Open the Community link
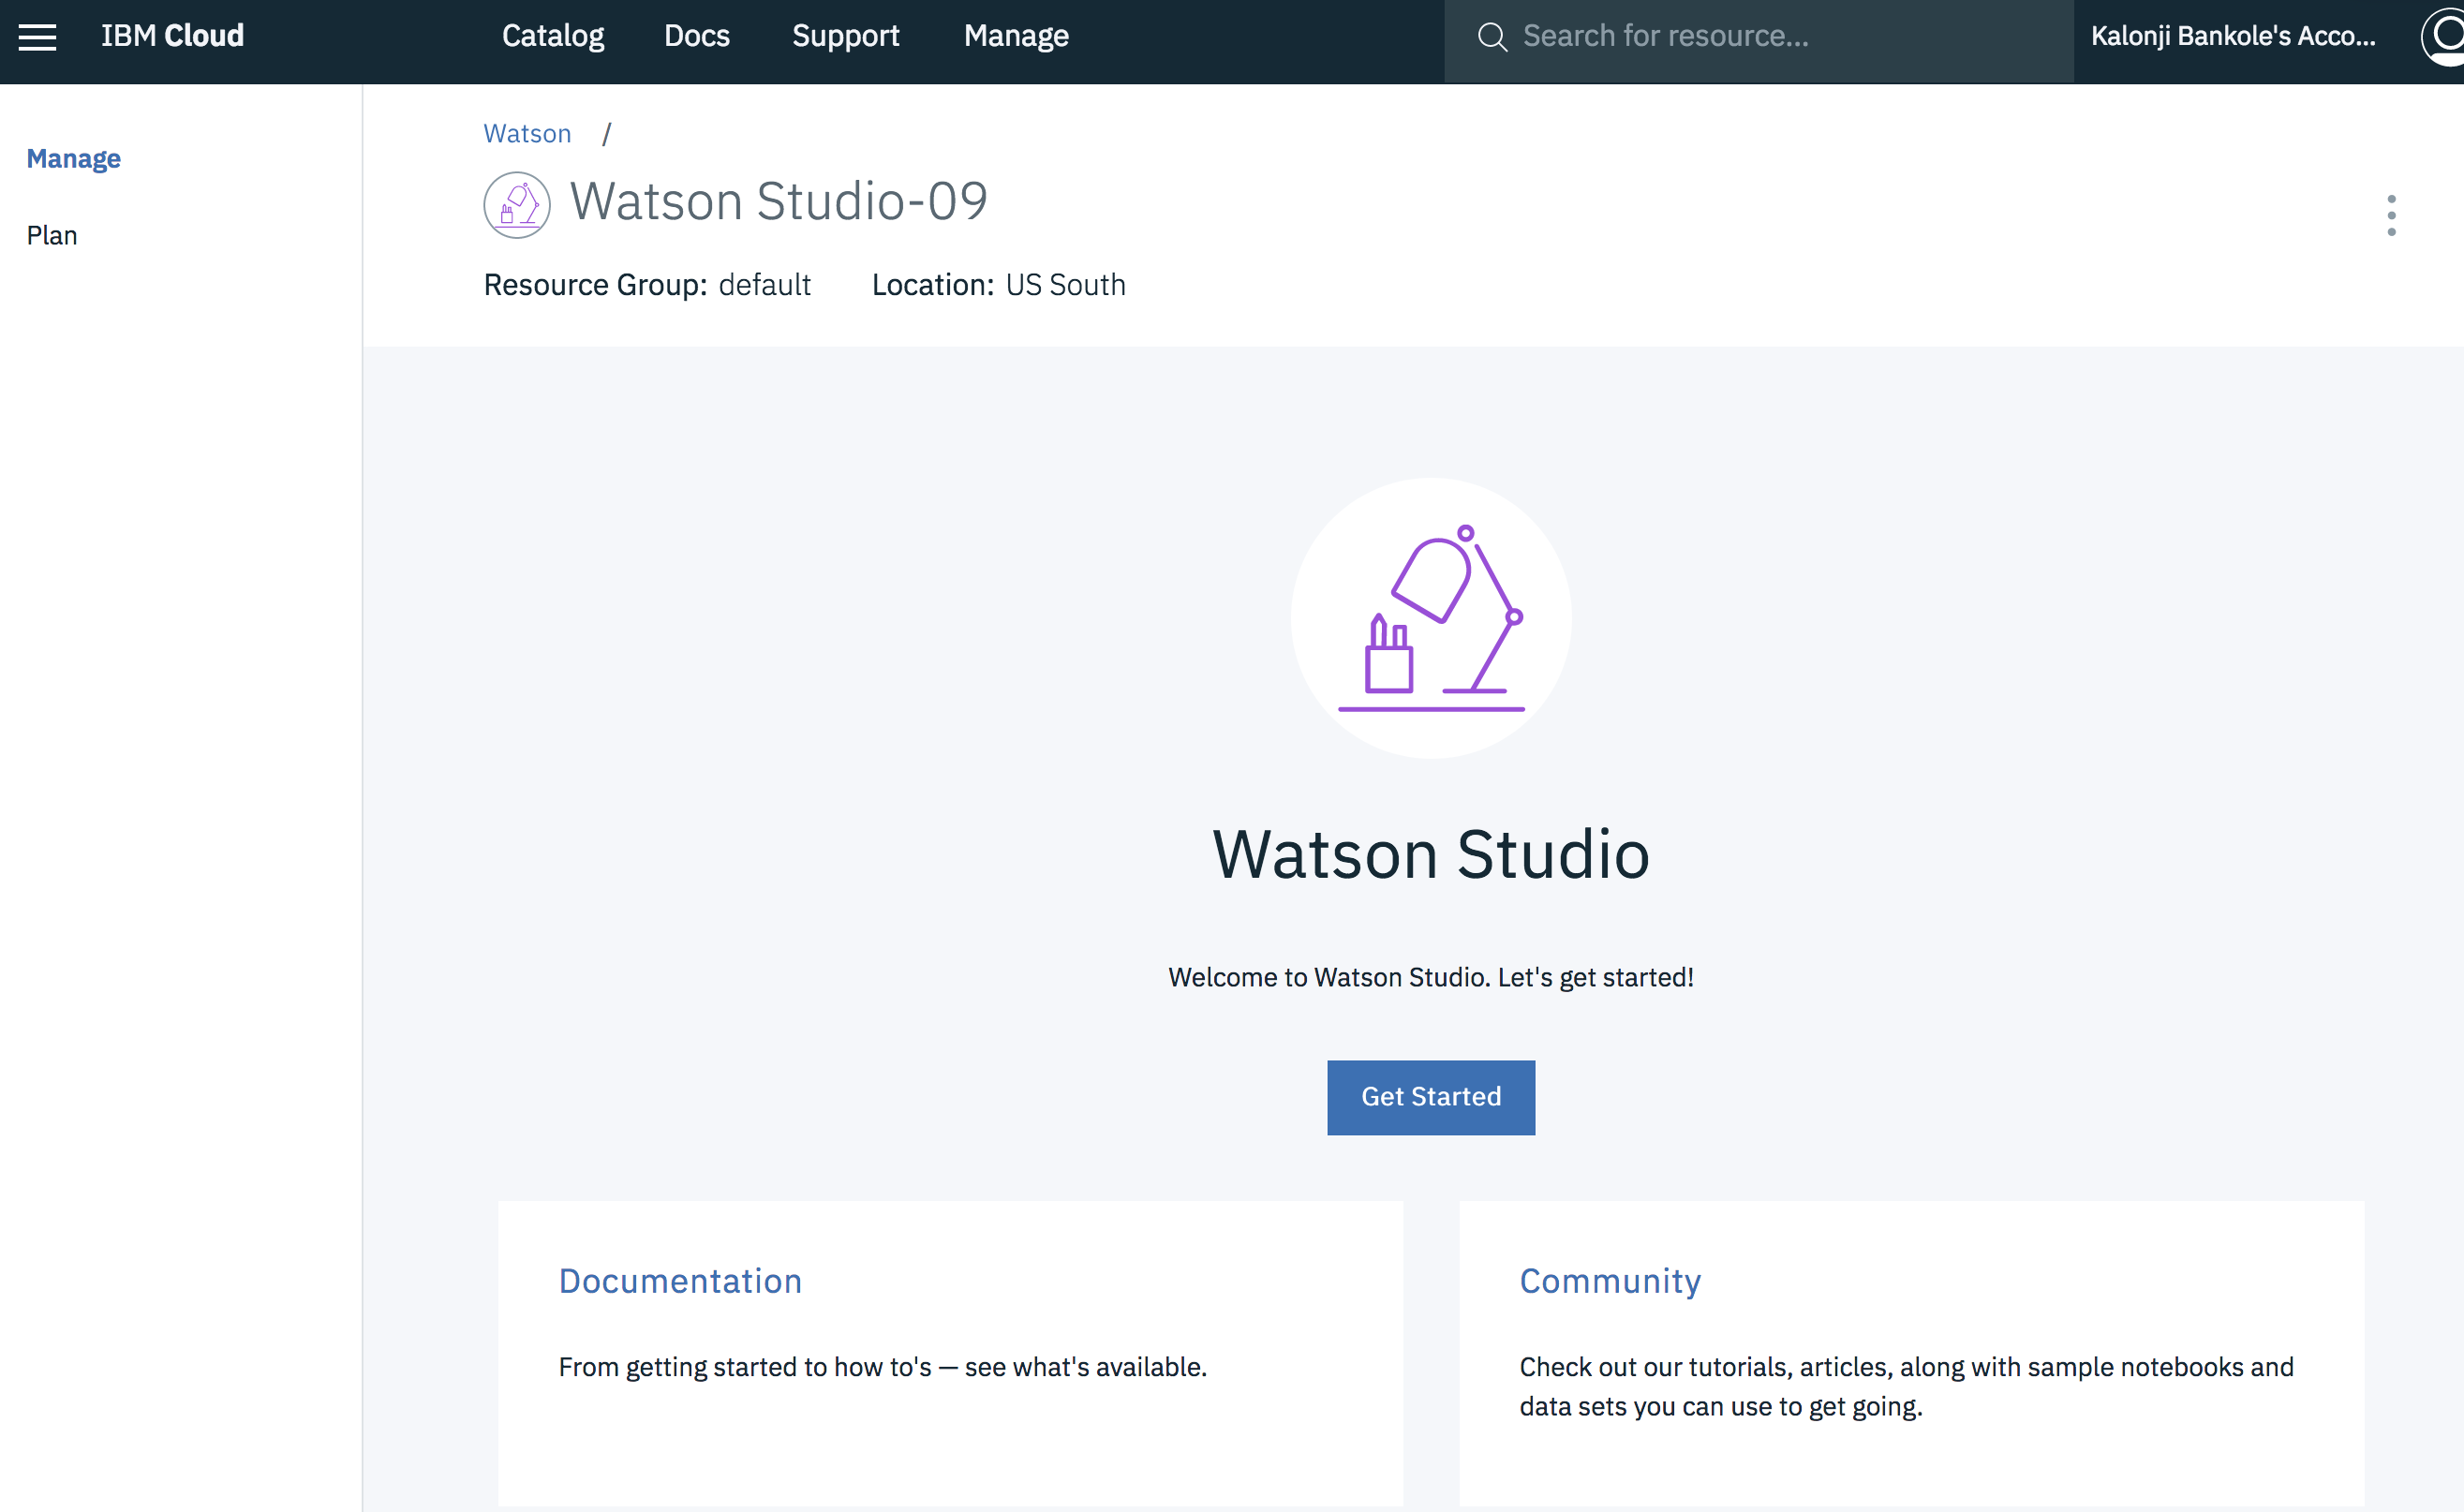2464x1512 pixels. (x=1609, y=1281)
